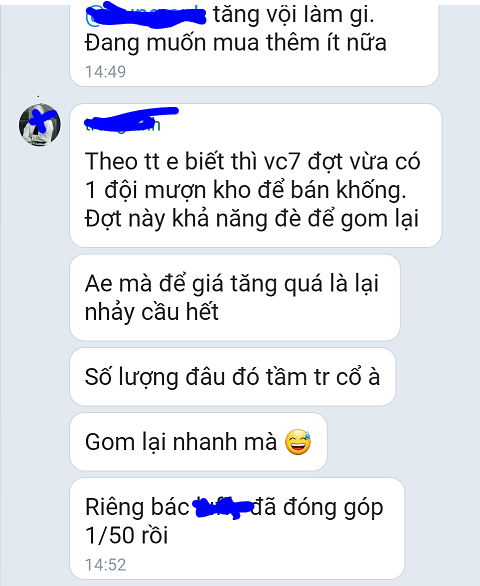Select the 'Ae mà để giá tăng' message
The image size is (480, 586).
pos(235,297)
